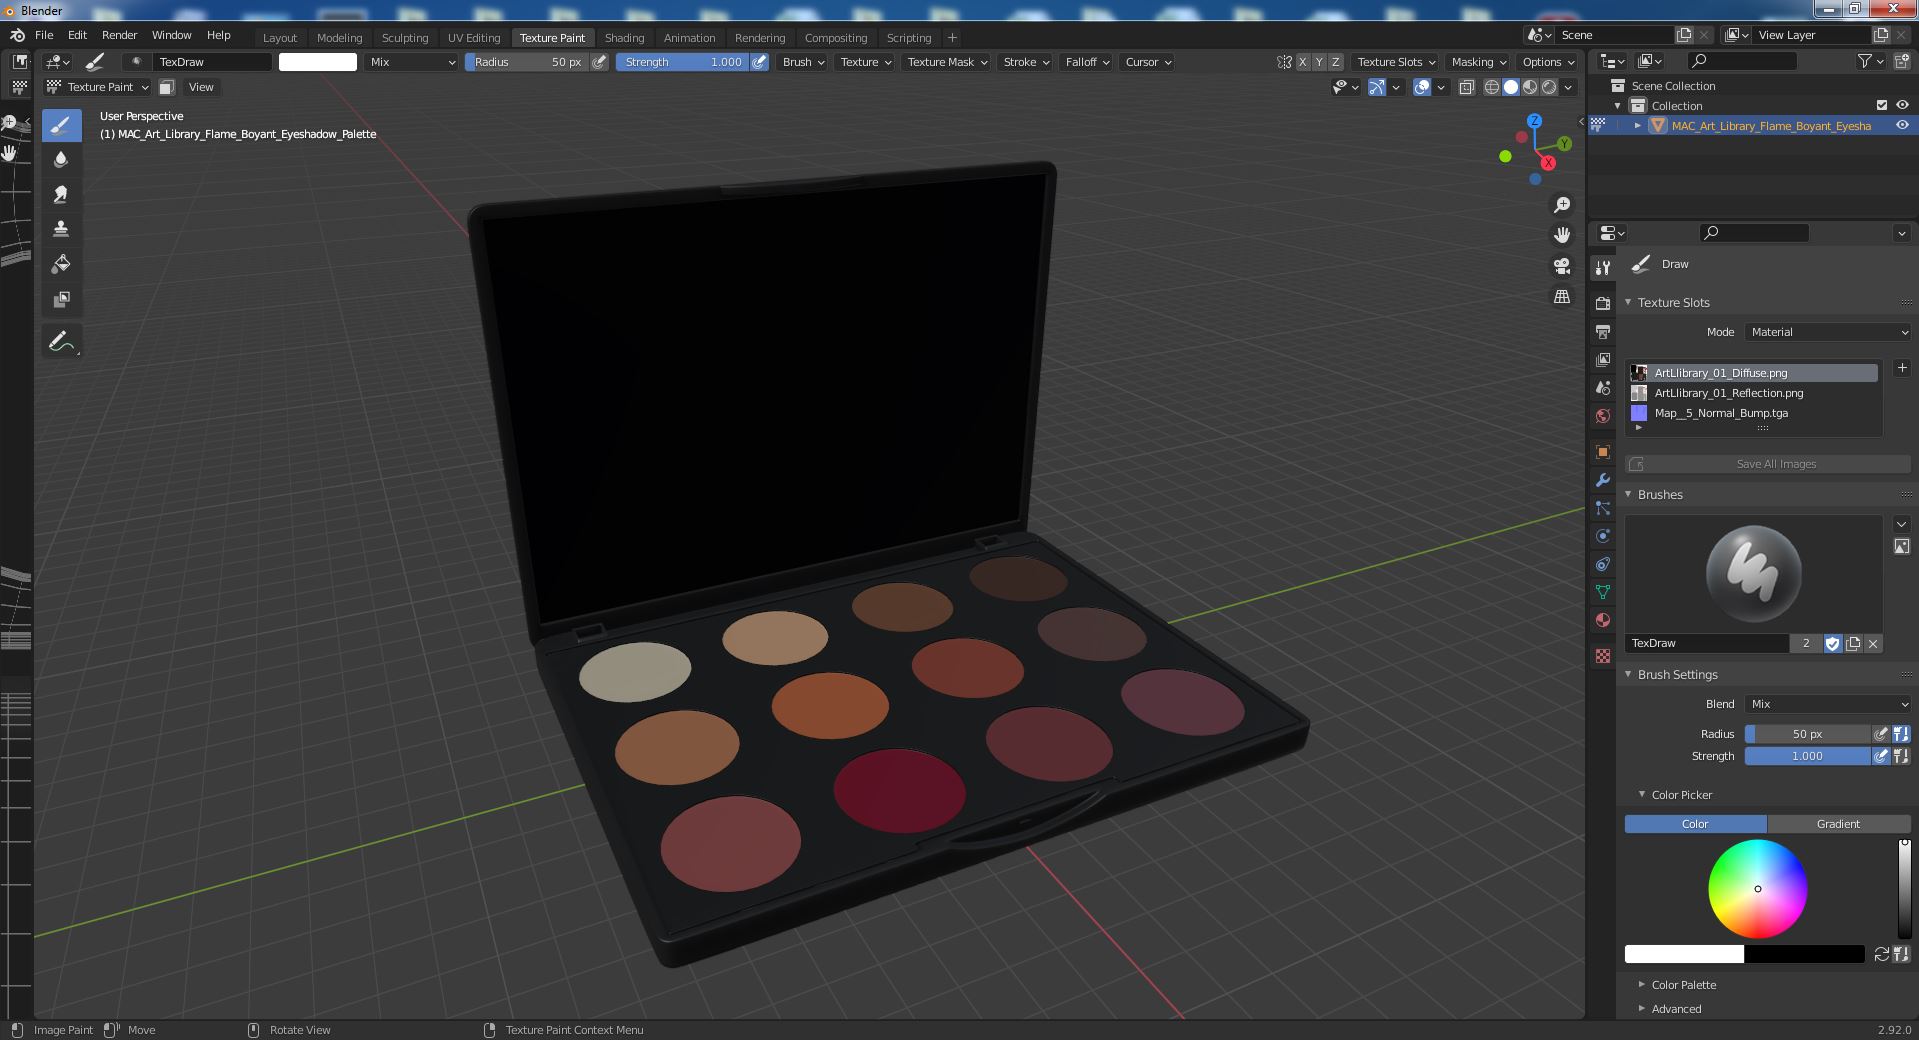Click the viewport zoom magnifier icon
The image size is (1919, 1040).
(x=1562, y=205)
